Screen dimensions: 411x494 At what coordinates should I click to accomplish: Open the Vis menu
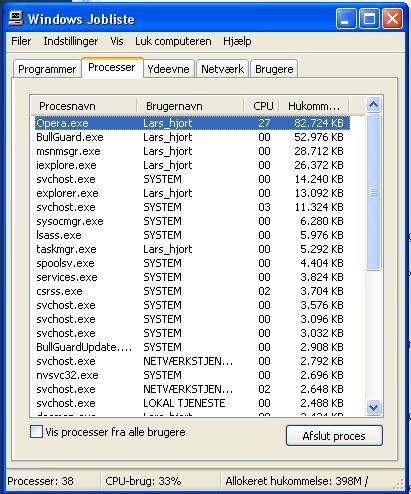pyautogui.click(x=117, y=41)
